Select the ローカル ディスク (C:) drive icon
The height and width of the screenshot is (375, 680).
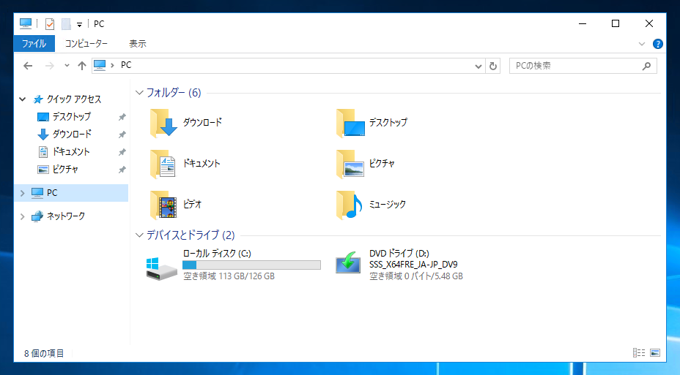161,268
